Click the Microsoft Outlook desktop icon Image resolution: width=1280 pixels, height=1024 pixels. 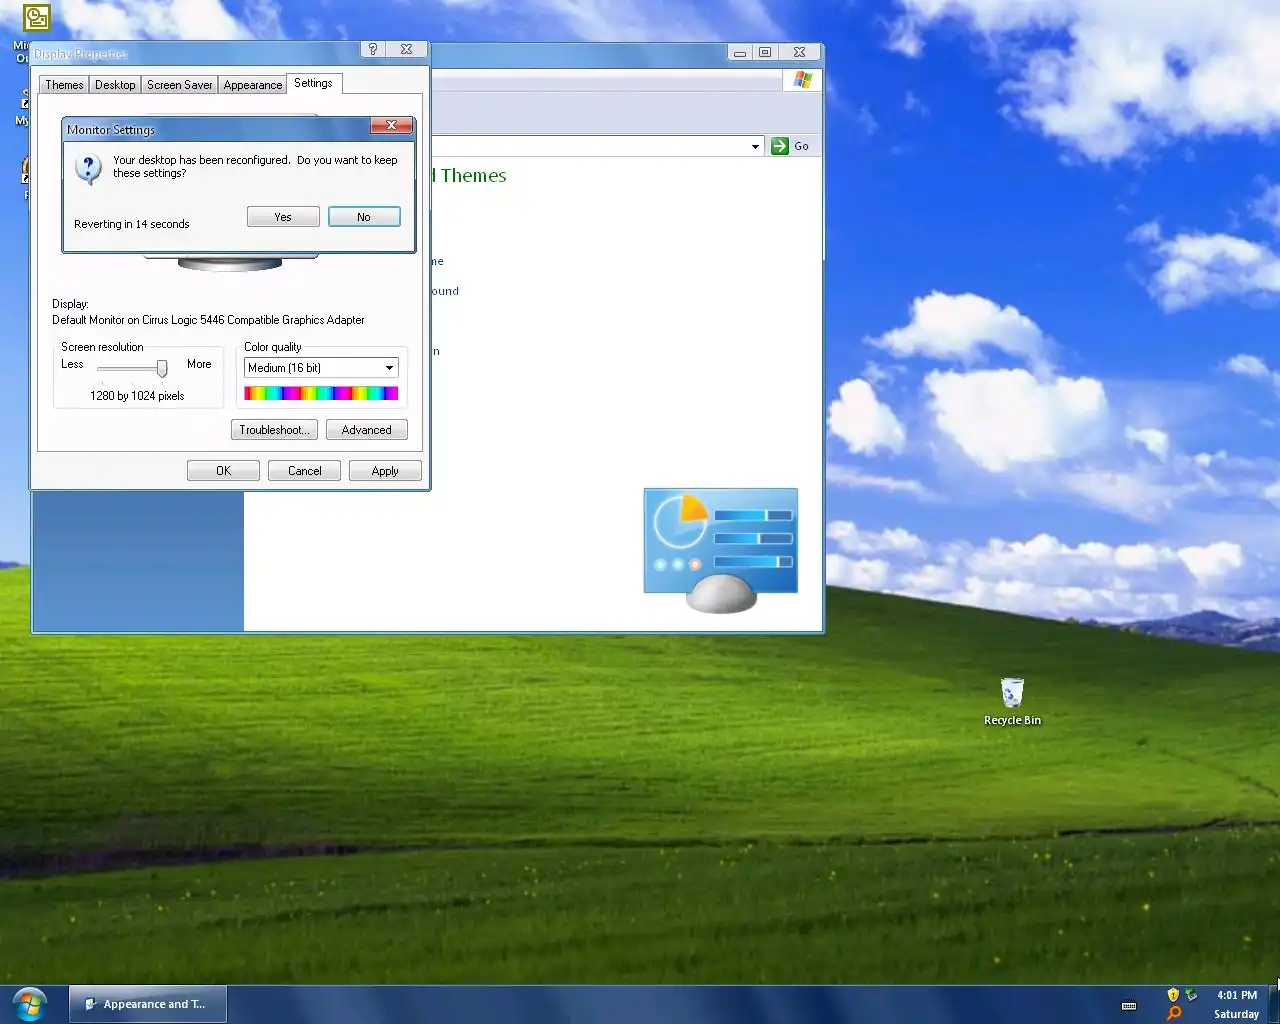tap(37, 18)
